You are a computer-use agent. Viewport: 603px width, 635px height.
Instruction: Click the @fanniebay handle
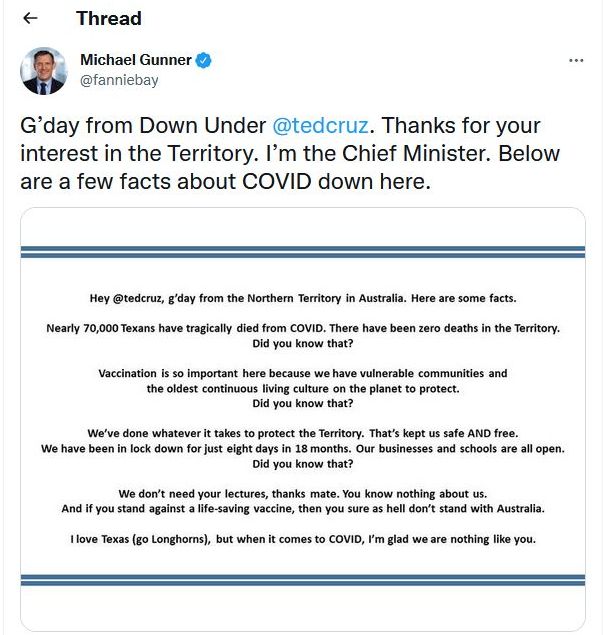(x=119, y=80)
